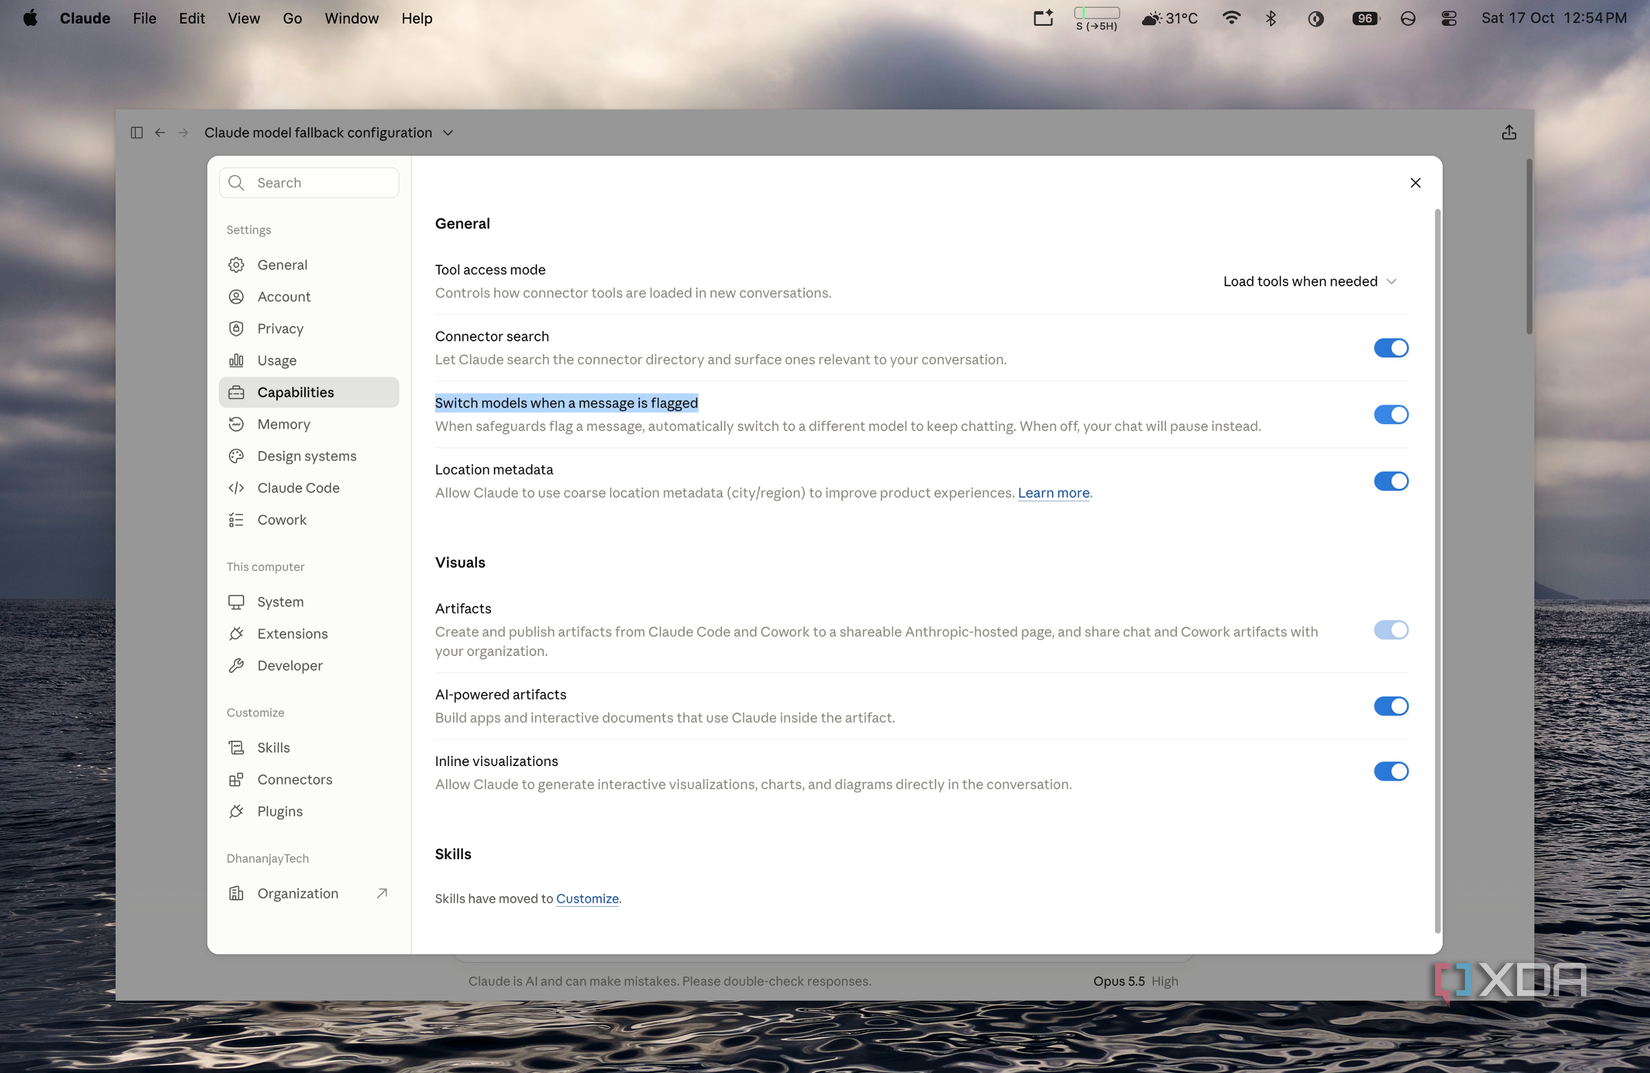
Task: Click the Privacy shield icon
Action: click(x=236, y=329)
